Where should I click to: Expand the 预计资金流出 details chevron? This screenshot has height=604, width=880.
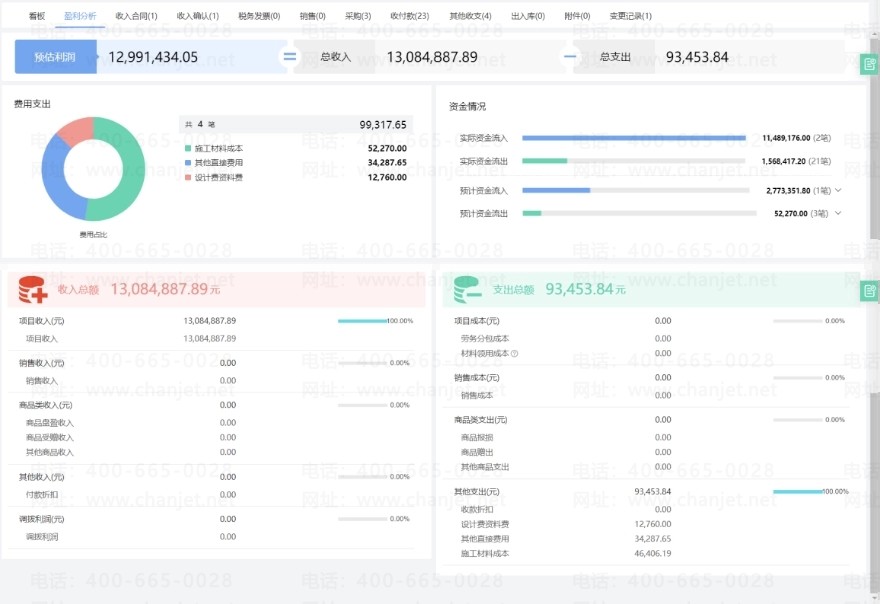[838, 213]
